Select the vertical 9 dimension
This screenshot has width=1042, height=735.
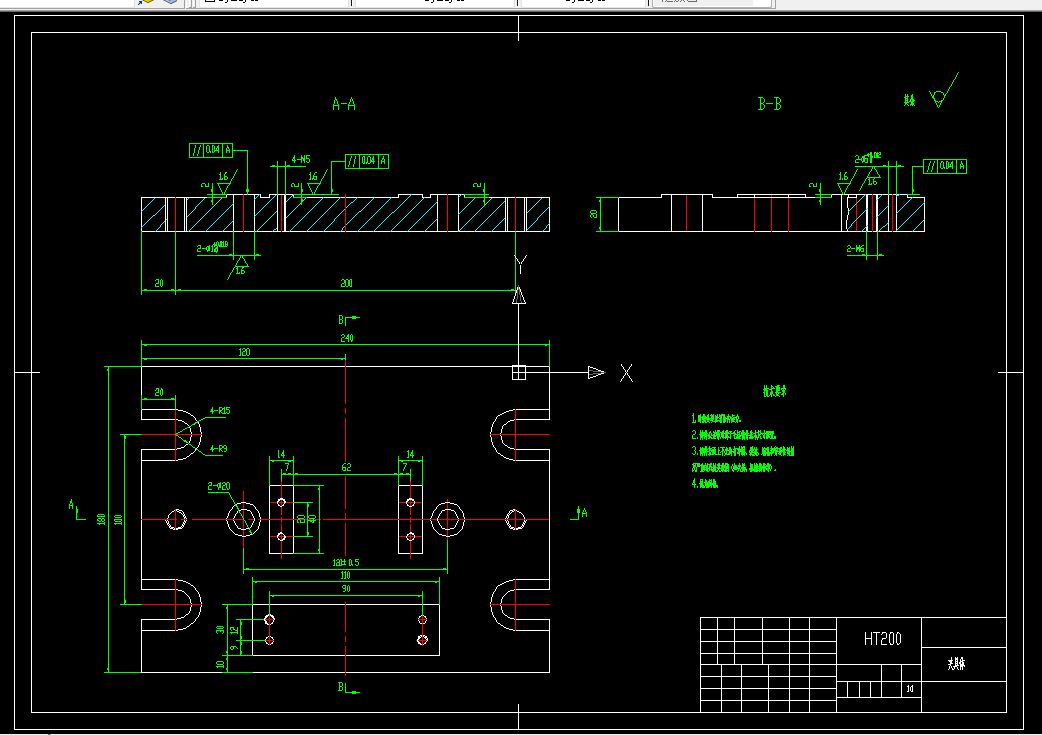tap(233, 647)
